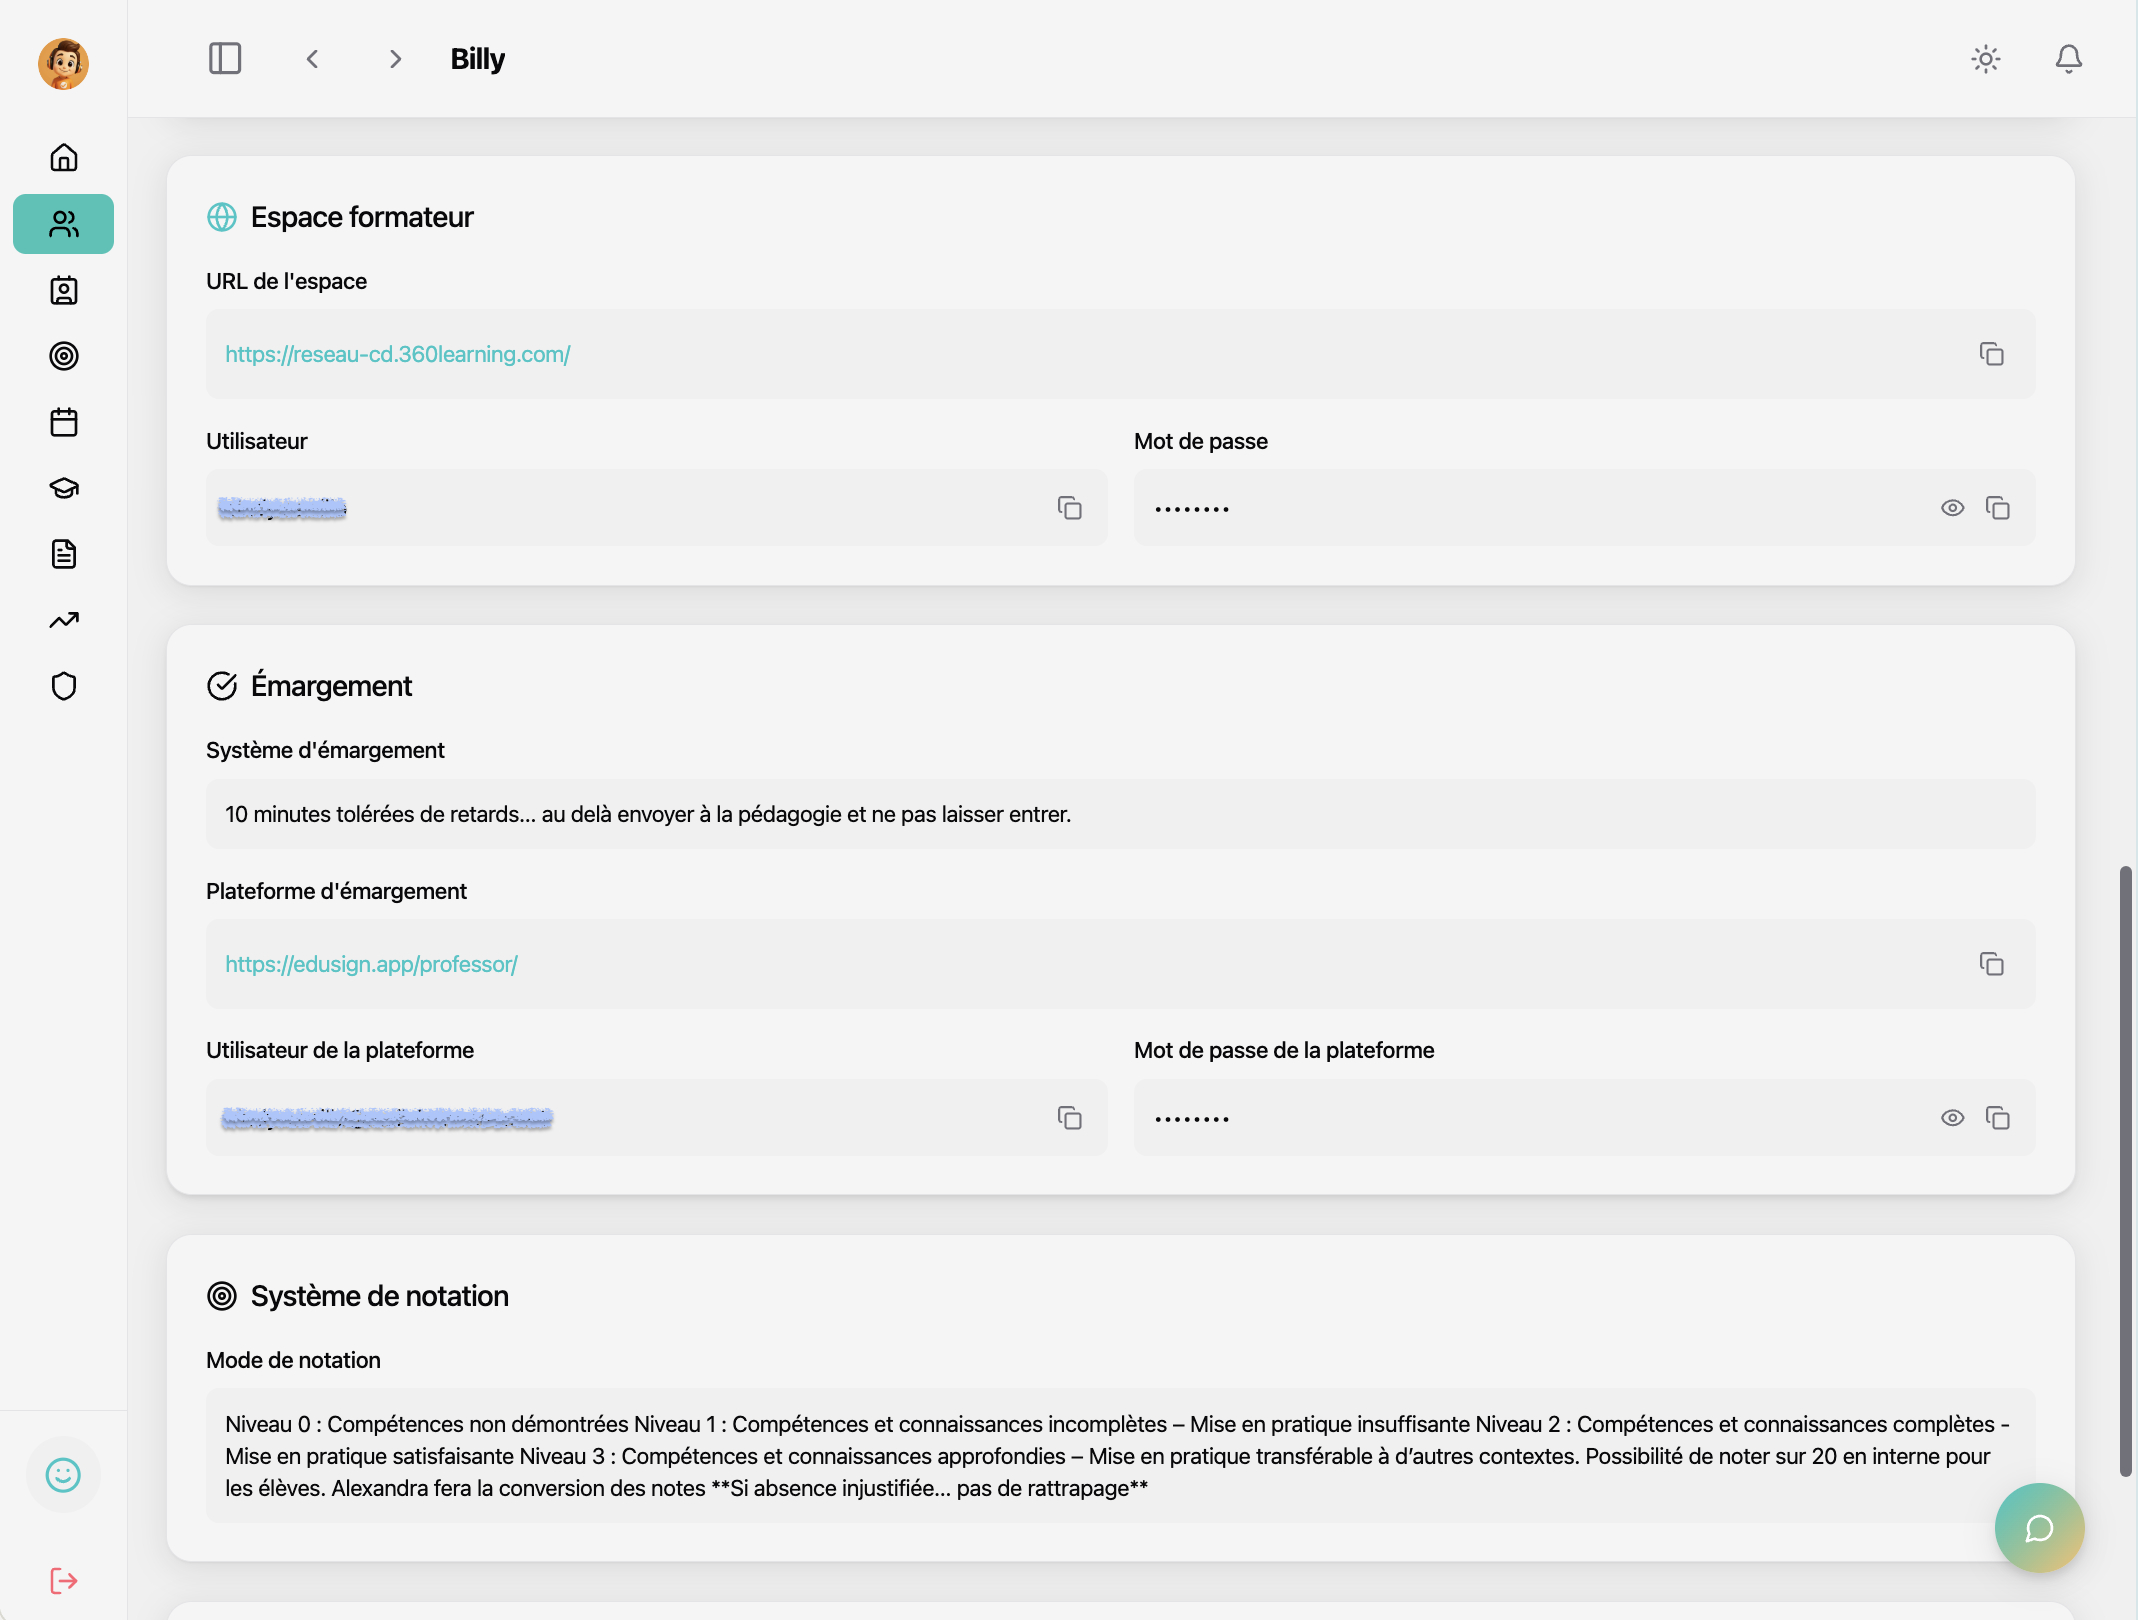The width and height of the screenshot is (2138, 1620).
Task: Open the smiley feedback menu
Action: [63, 1475]
